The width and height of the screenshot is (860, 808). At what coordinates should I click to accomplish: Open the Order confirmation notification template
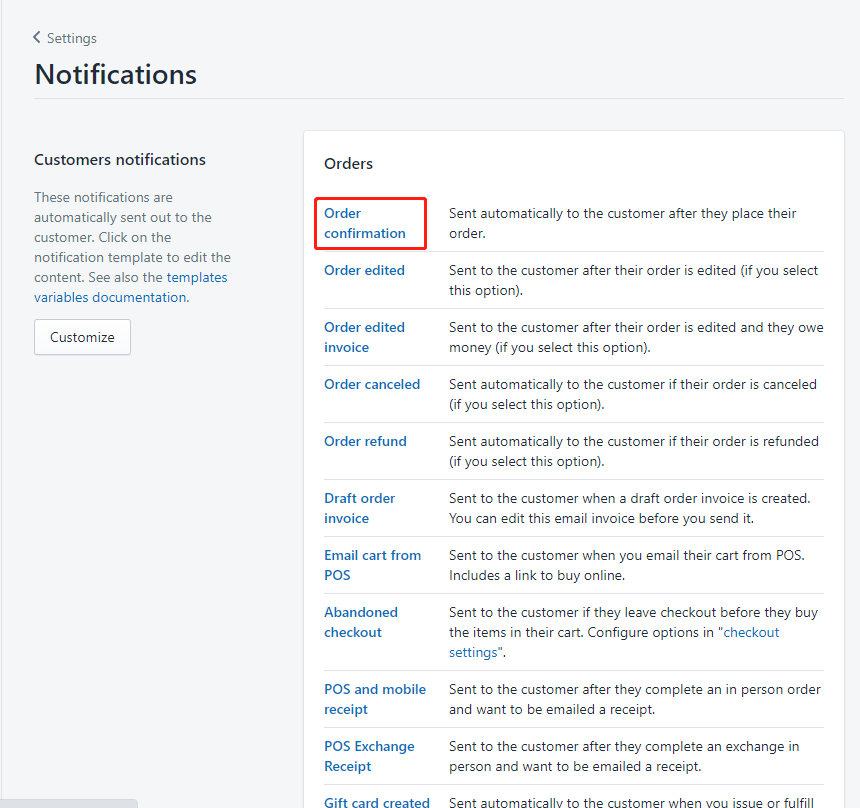coord(365,223)
